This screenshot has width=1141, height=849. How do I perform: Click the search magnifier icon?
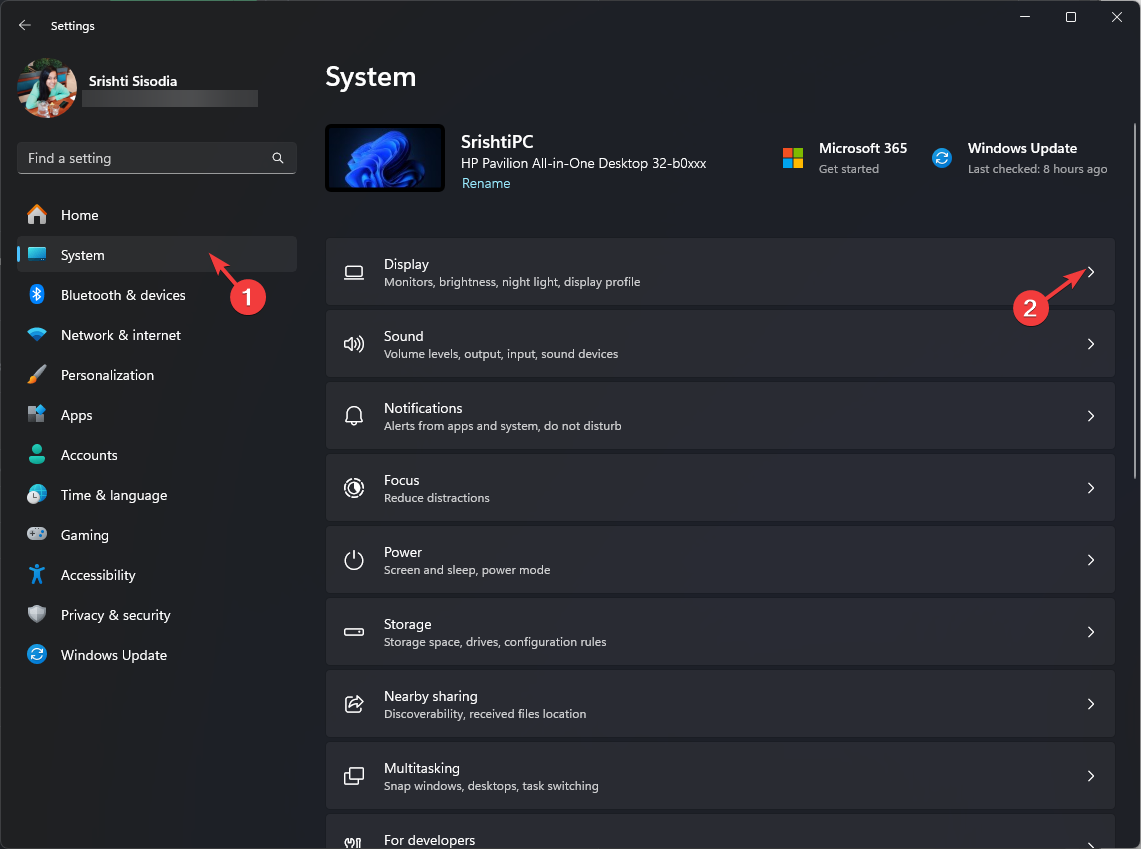tap(278, 158)
